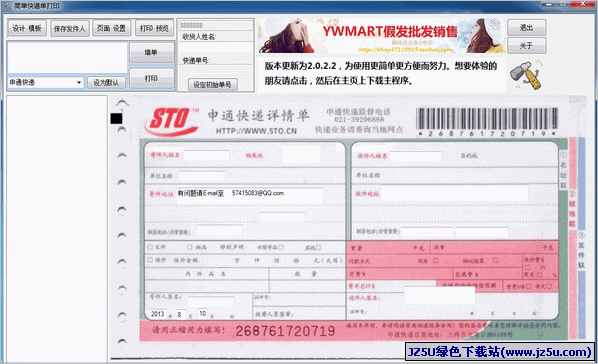Click the 设定初始单号 button

212,85
